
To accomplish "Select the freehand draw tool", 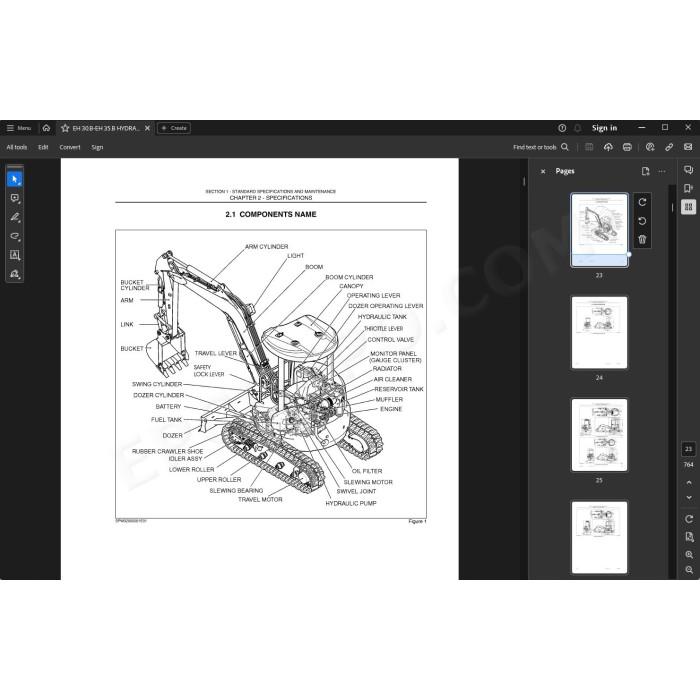I will (x=15, y=236).
